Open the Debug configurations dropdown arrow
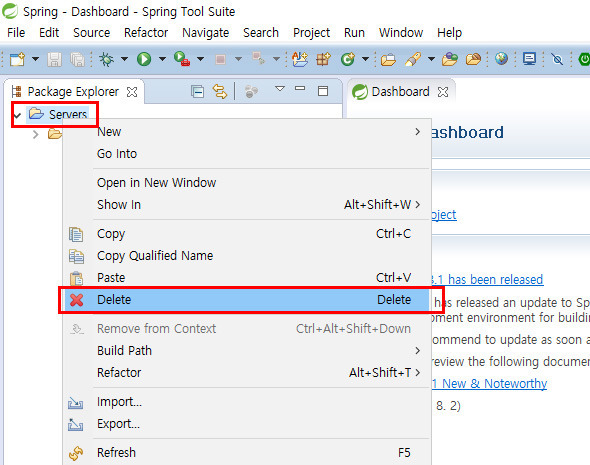590x465 pixels. click(125, 59)
